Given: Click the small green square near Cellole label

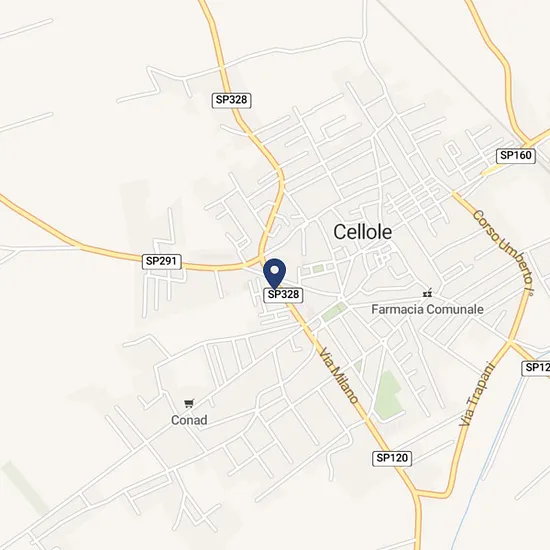Looking at the screenshot, I should (x=318, y=269).
